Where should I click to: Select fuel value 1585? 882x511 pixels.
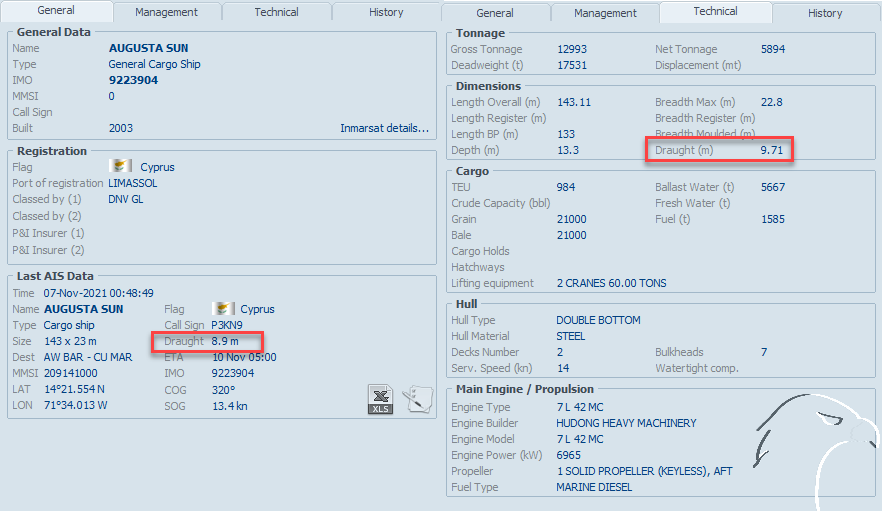click(773, 219)
